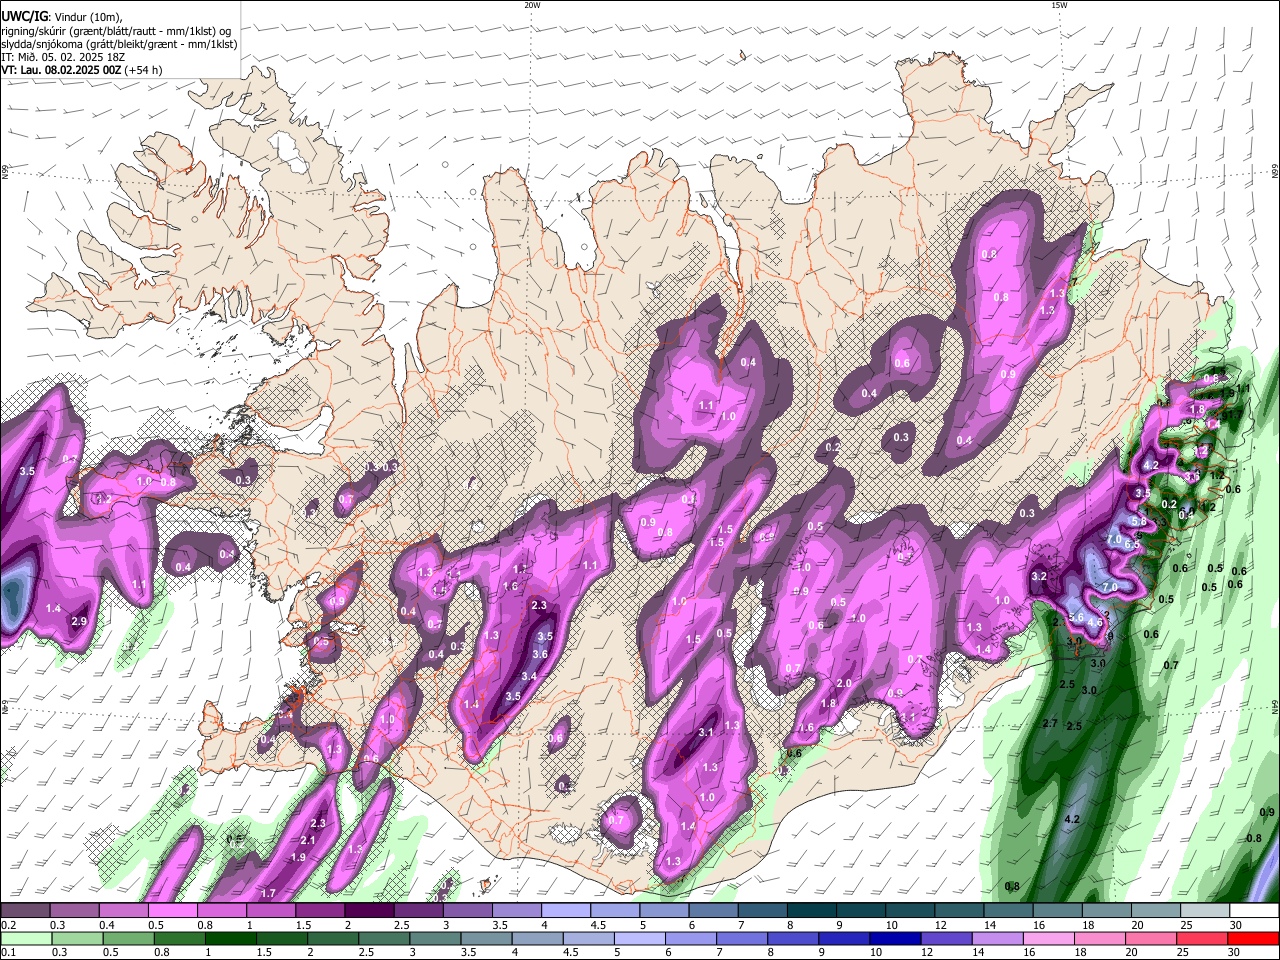Click the 2.1 value on the map
Viewport: 1280px width, 960px height.
pos(308,841)
